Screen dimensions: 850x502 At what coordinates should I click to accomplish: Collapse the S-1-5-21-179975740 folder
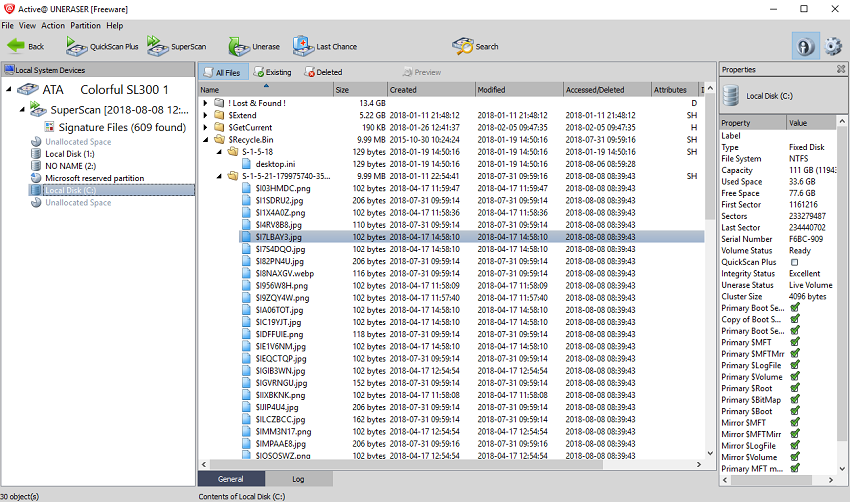click(x=219, y=176)
